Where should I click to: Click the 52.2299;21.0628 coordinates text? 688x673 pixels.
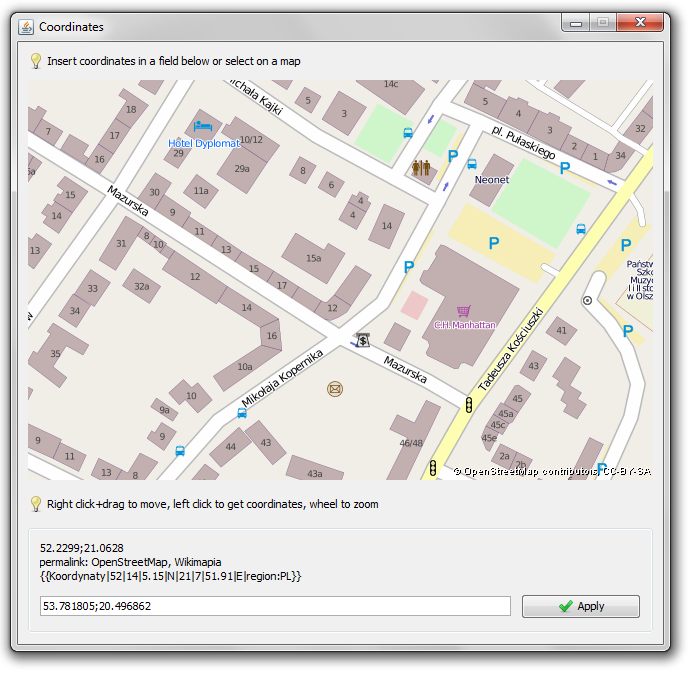click(x=82, y=548)
